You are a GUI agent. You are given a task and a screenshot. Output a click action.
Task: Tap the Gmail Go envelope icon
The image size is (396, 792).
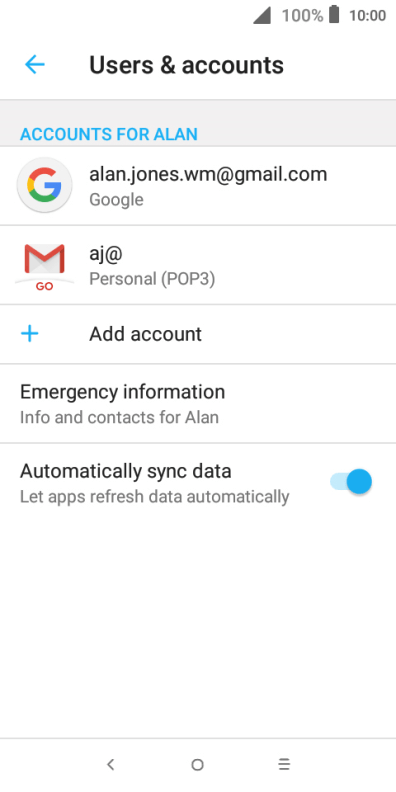pyautogui.click(x=44, y=266)
